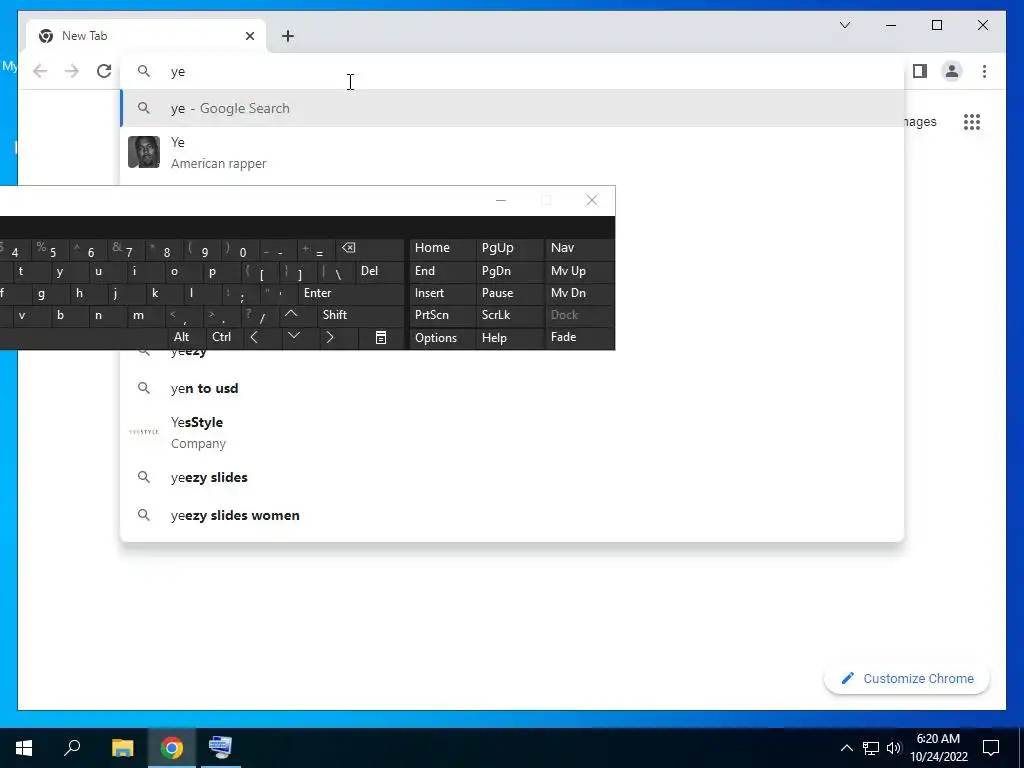1024x768 pixels.
Task: Click the Home key on the on-screen keyboard
Action: click(x=442, y=248)
